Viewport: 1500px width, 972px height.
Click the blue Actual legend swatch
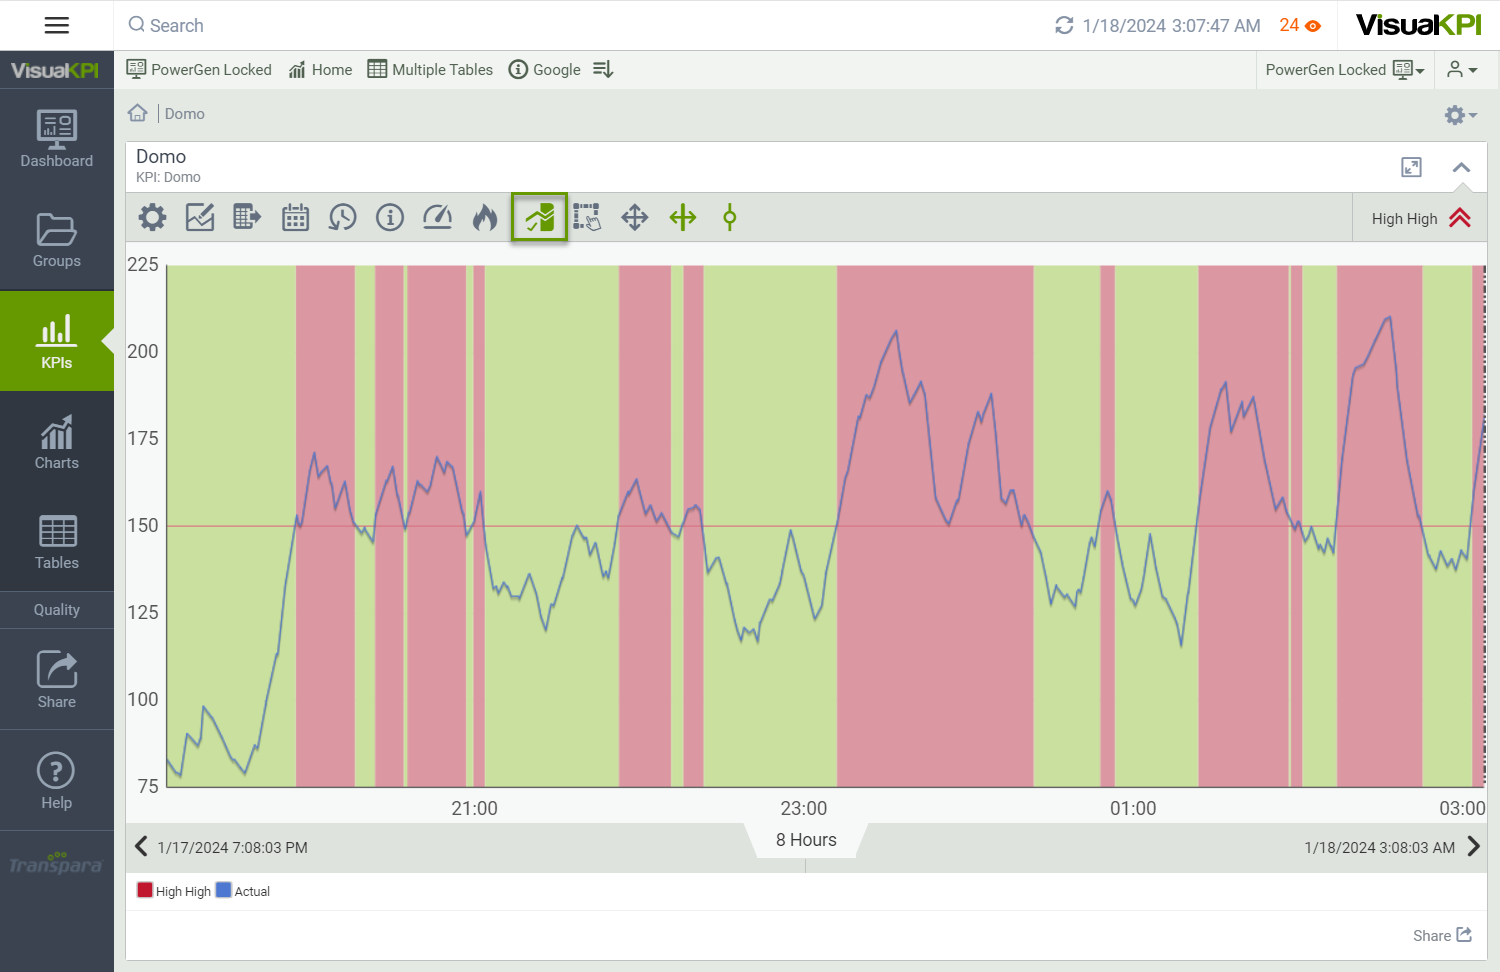pos(224,891)
